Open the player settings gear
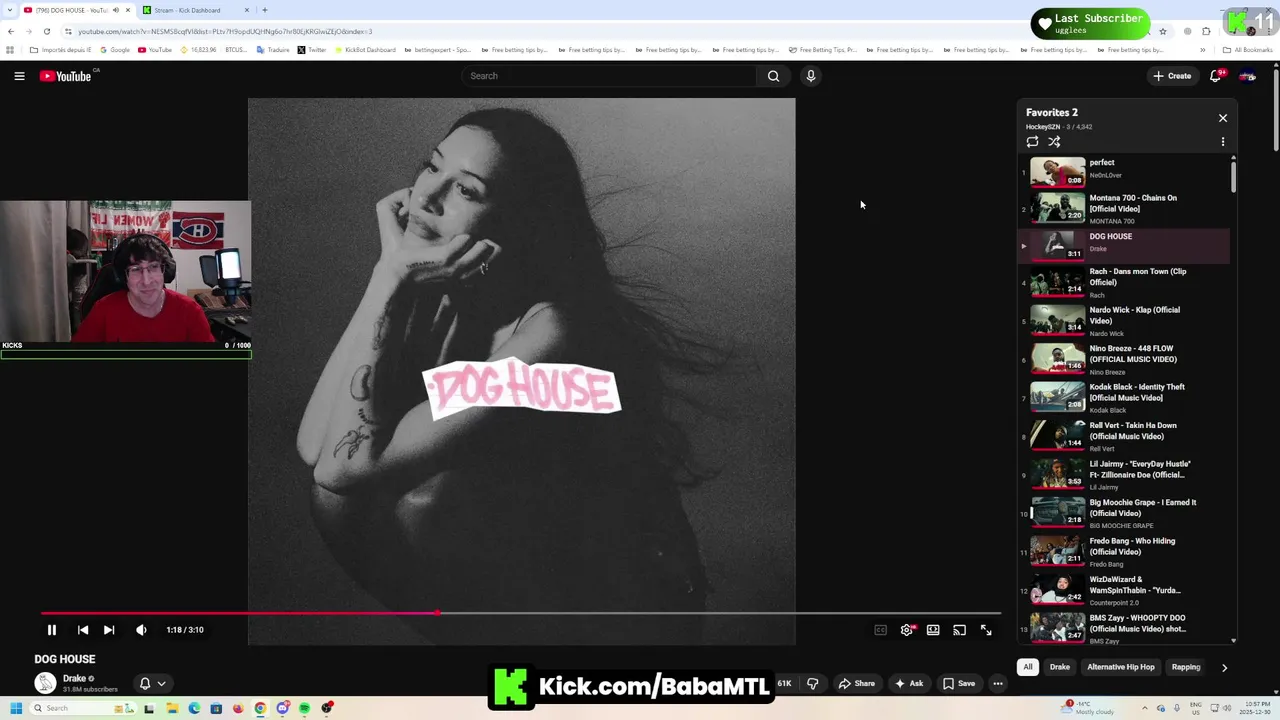Image resolution: width=1280 pixels, height=720 pixels. click(907, 630)
